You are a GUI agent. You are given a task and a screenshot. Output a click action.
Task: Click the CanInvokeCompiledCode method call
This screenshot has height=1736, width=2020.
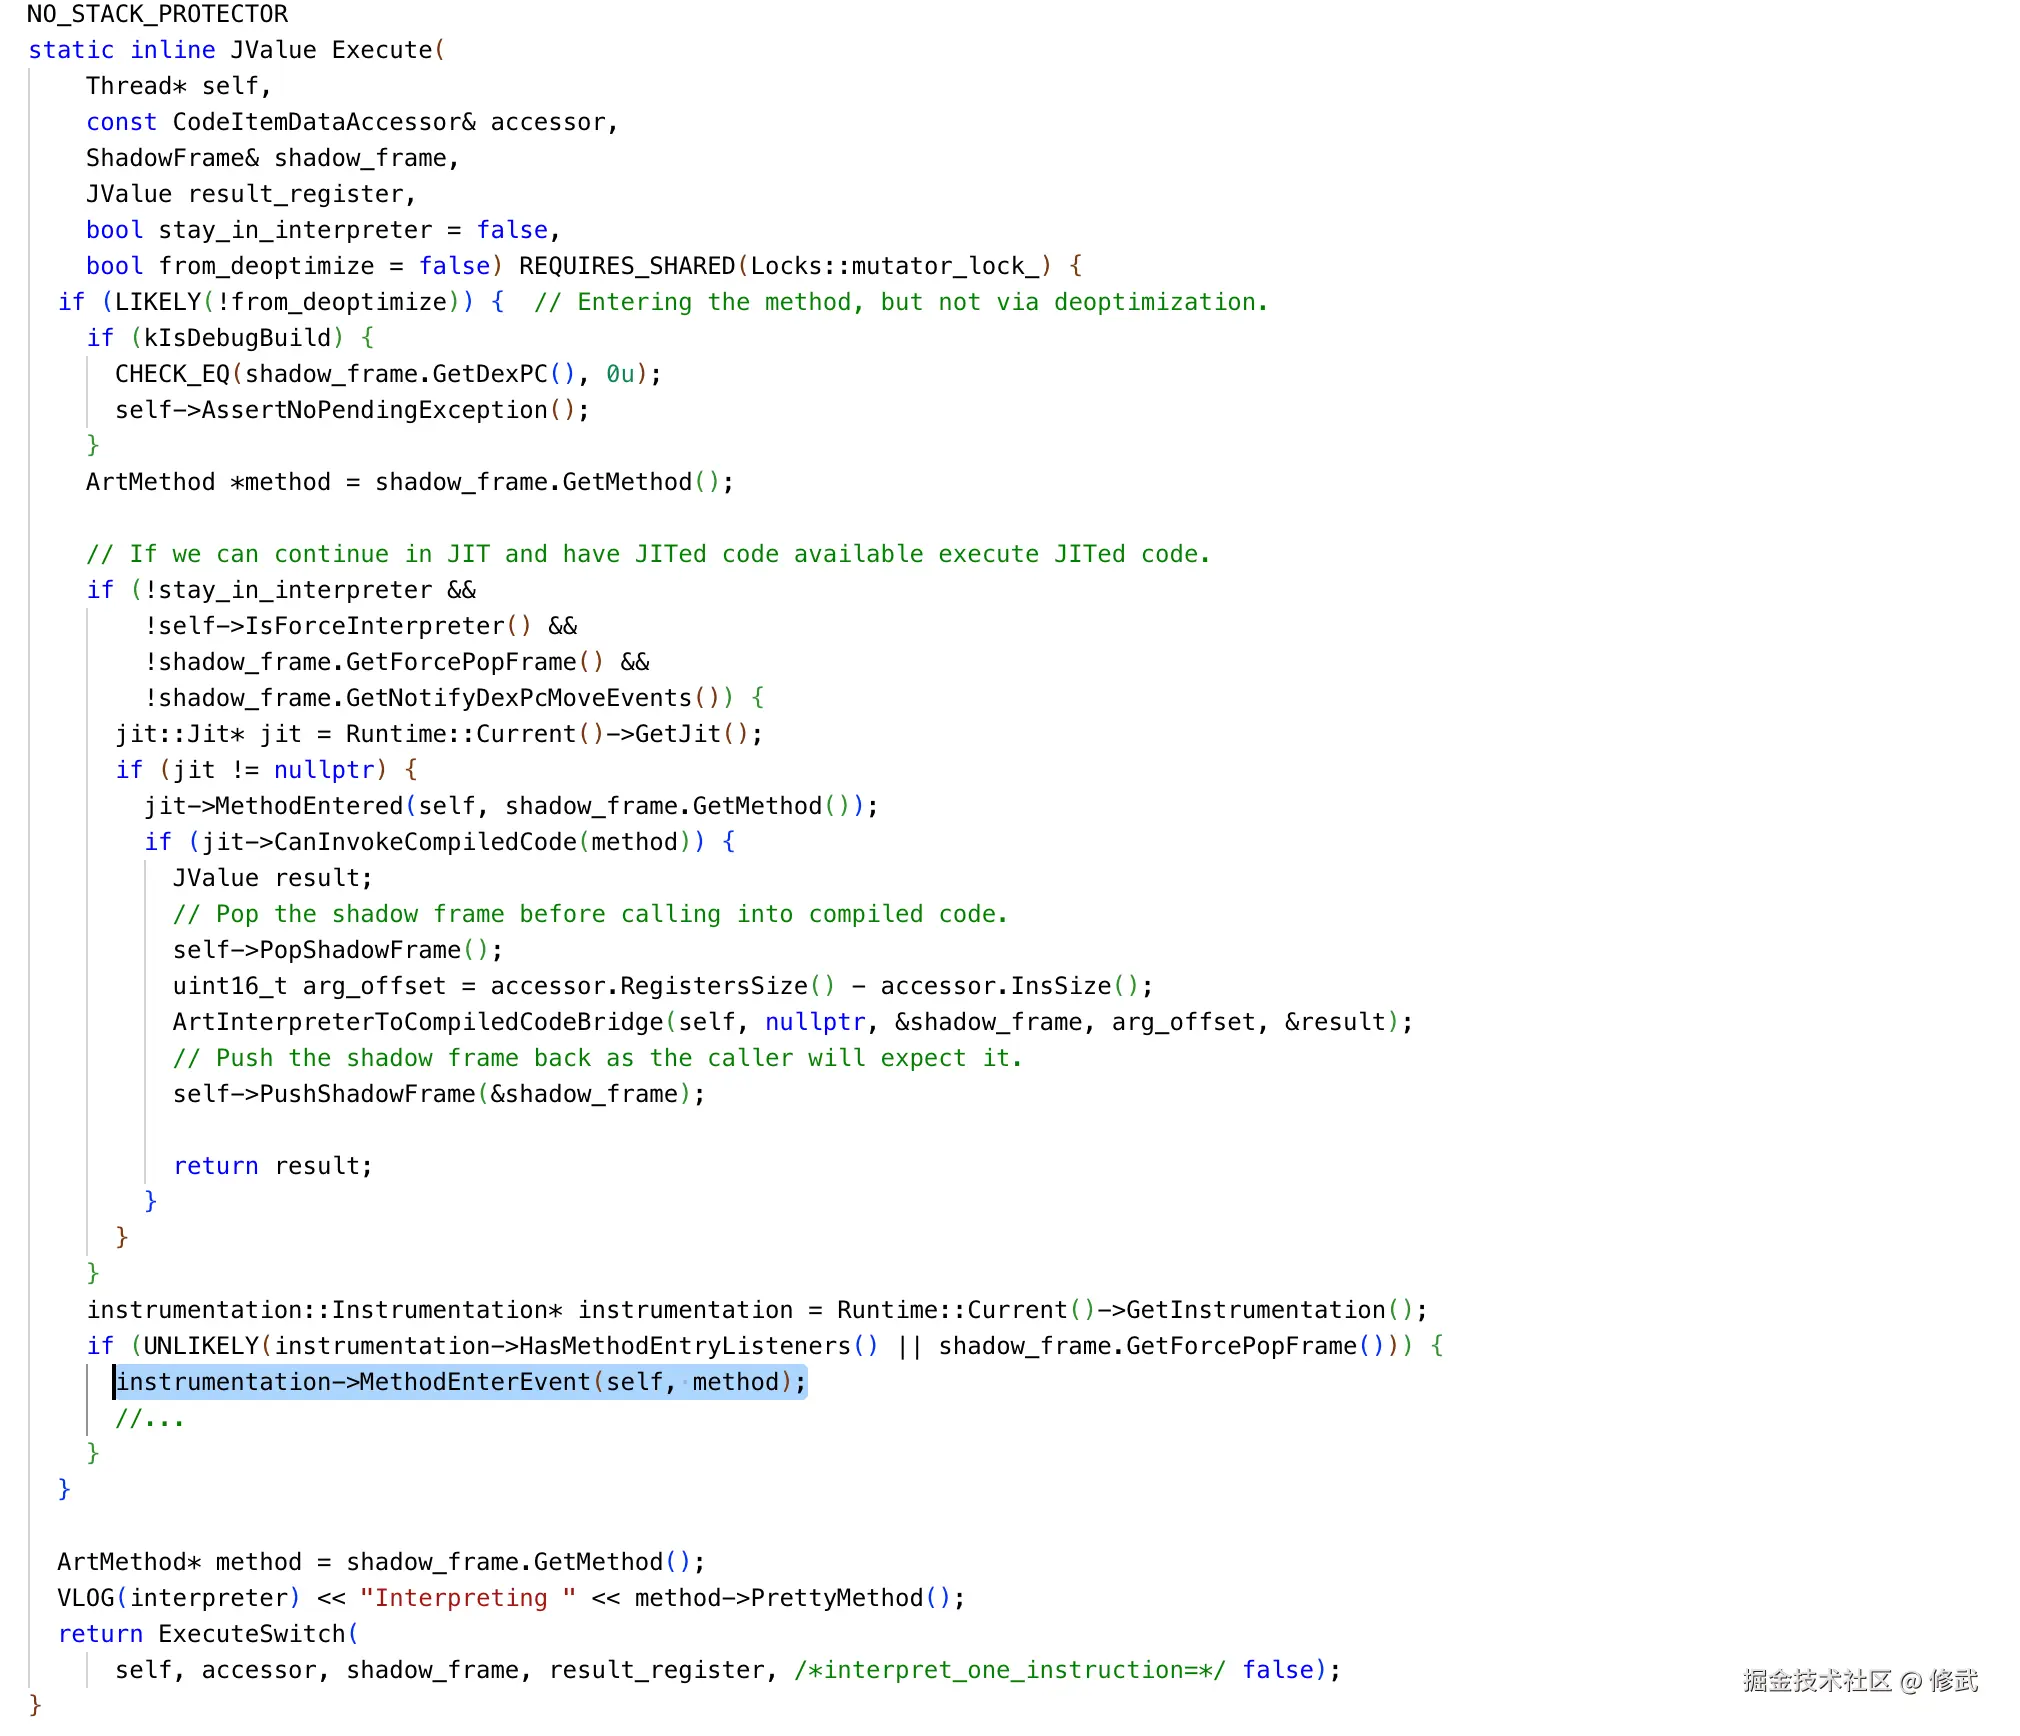pos(425,842)
